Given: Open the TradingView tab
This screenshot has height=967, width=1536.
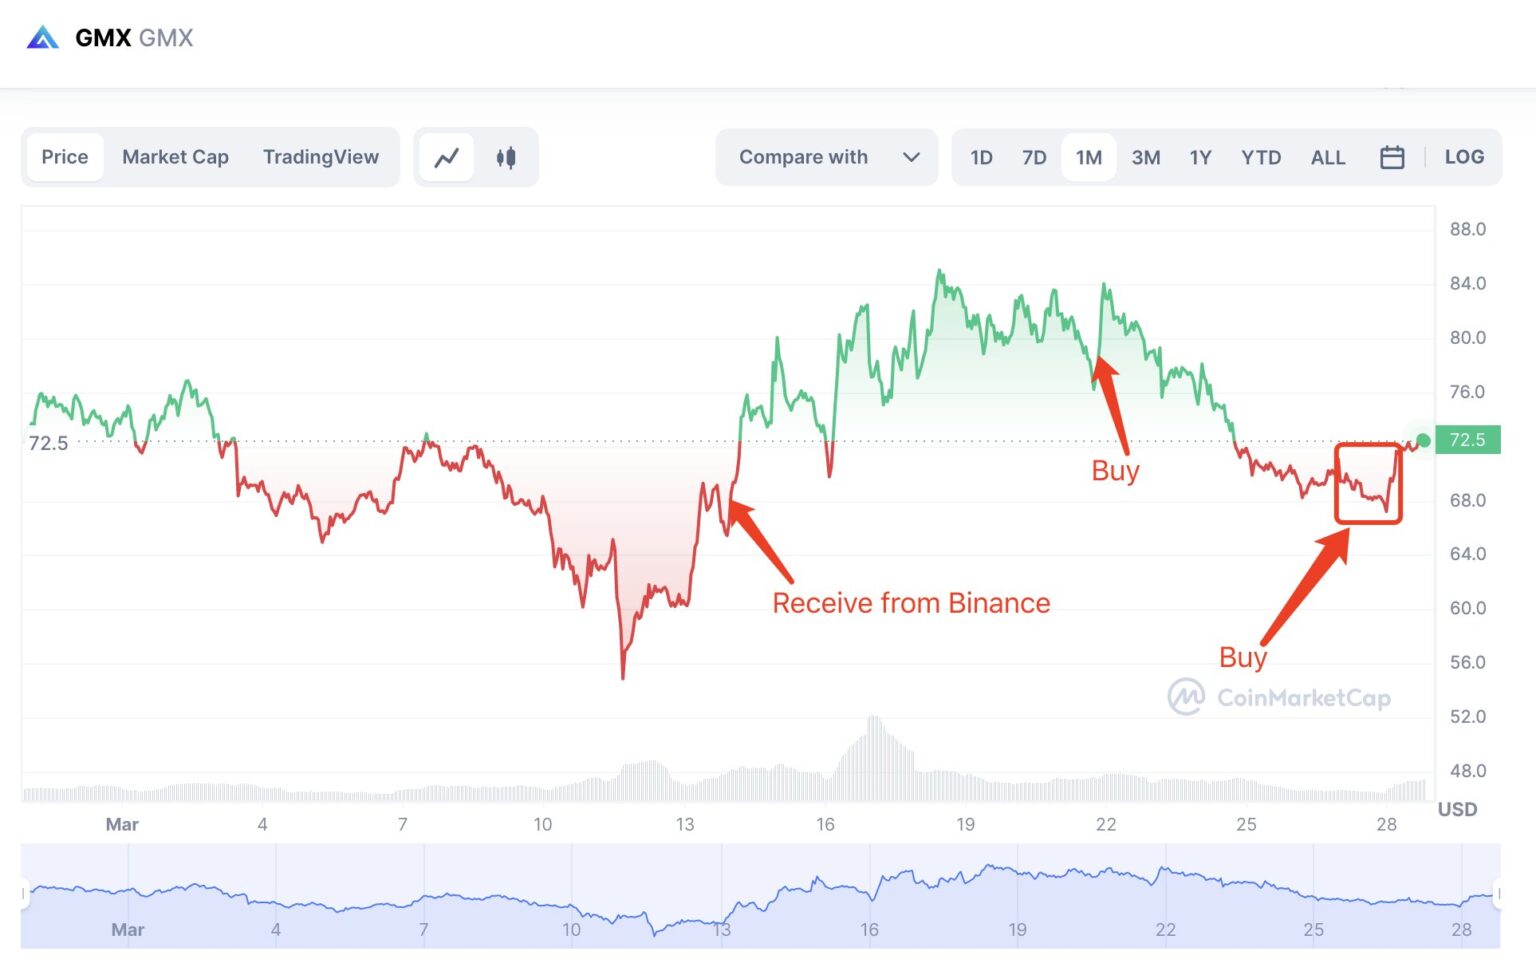Looking at the screenshot, I should 321,157.
